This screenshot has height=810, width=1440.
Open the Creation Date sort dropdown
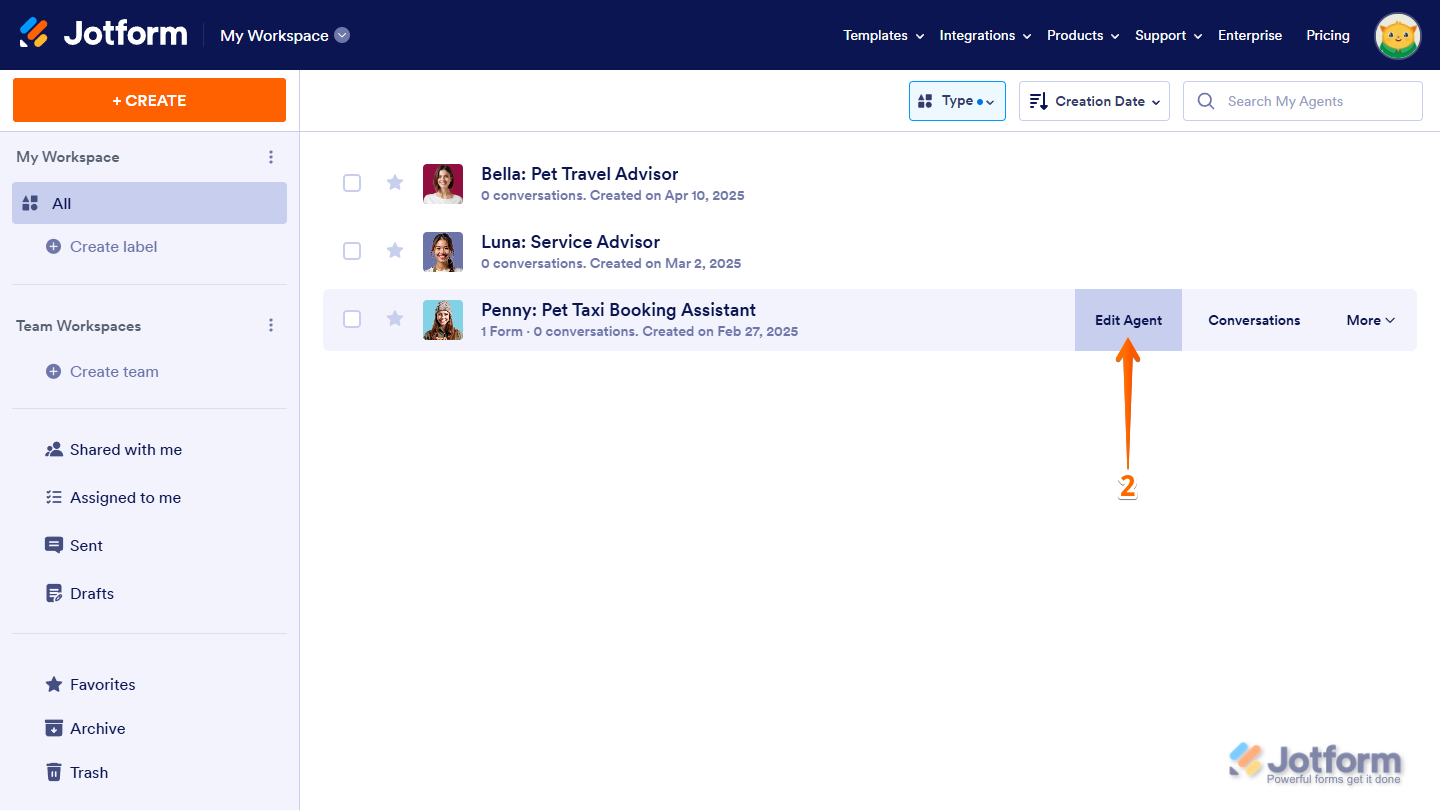(1094, 101)
